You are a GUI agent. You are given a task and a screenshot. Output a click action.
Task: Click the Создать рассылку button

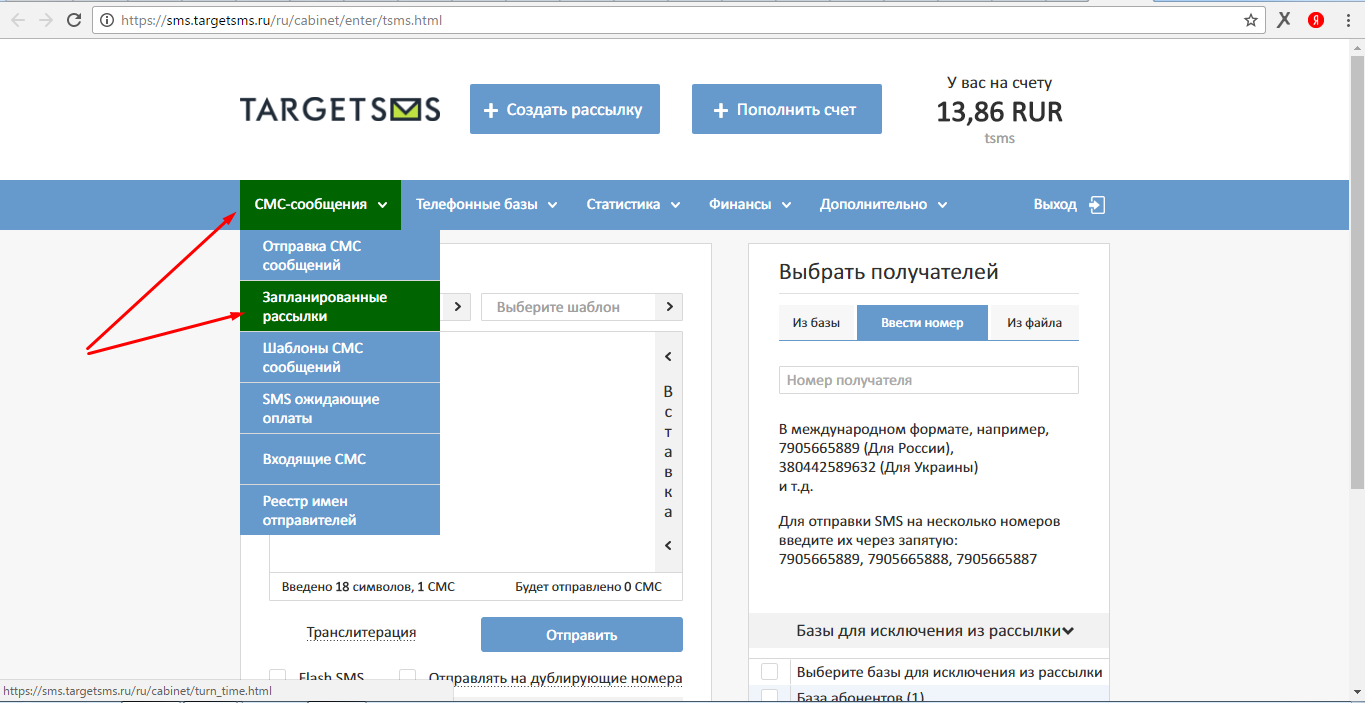[565, 109]
